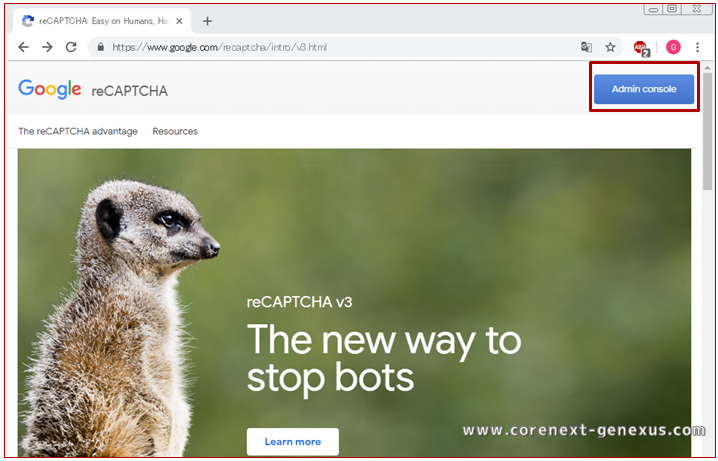Open The reCAPTCHA advantage menu item
The height and width of the screenshot is (461, 718).
point(78,131)
